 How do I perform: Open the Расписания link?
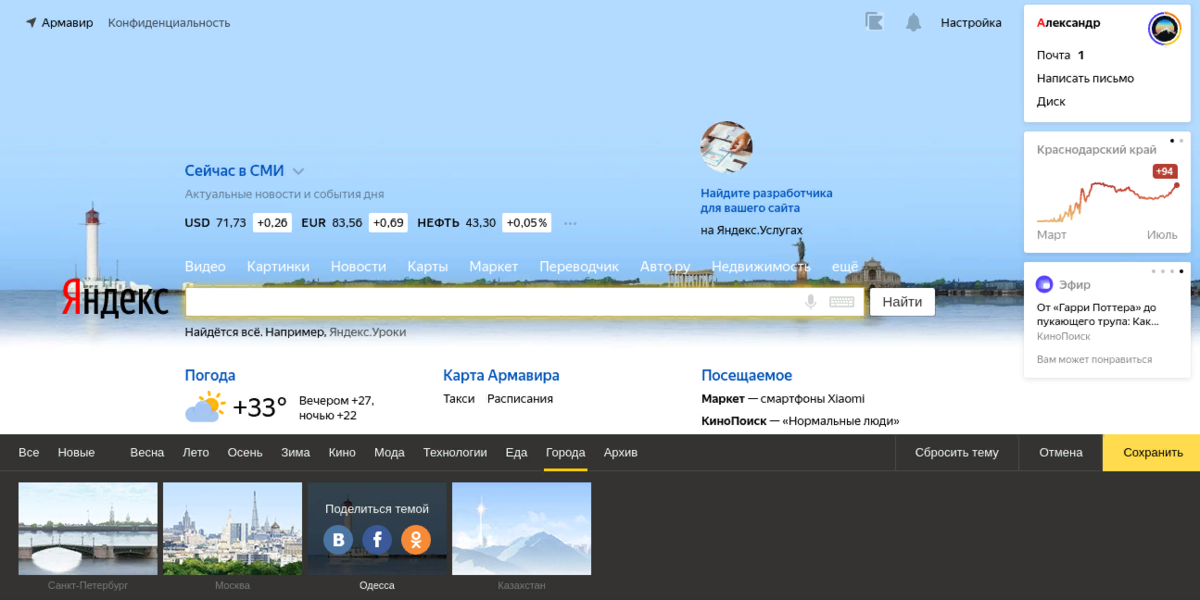click(x=520, y=398)
